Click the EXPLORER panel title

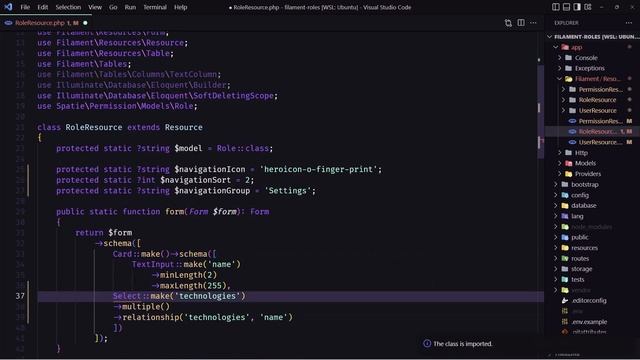566,23
